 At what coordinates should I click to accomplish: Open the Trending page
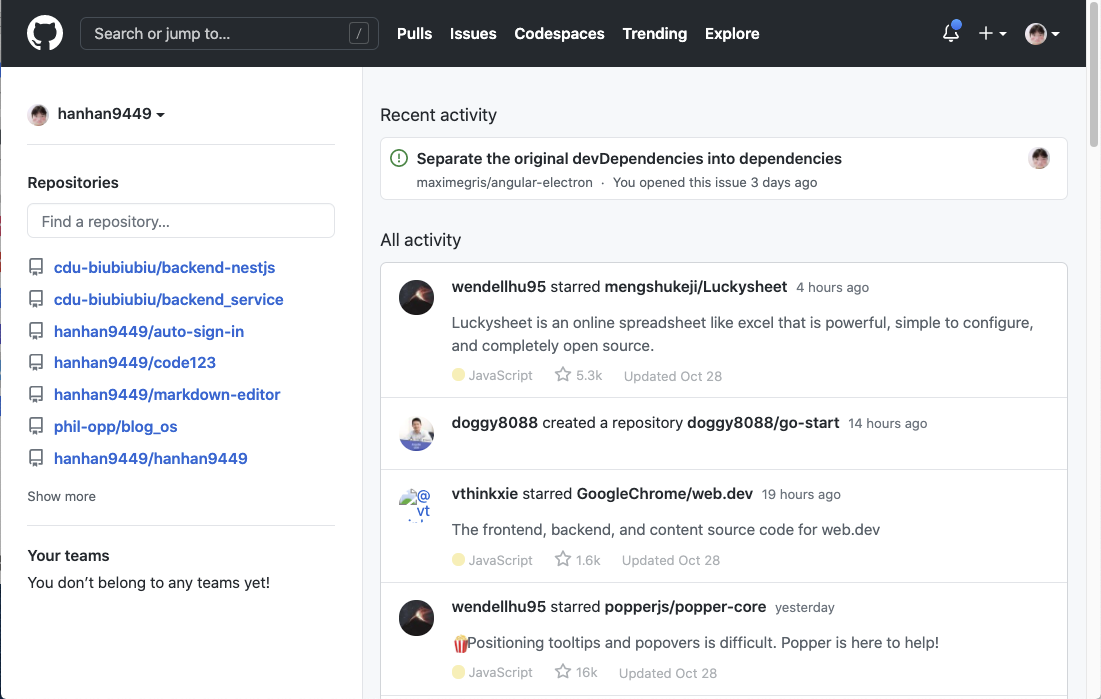coord(654,33)
